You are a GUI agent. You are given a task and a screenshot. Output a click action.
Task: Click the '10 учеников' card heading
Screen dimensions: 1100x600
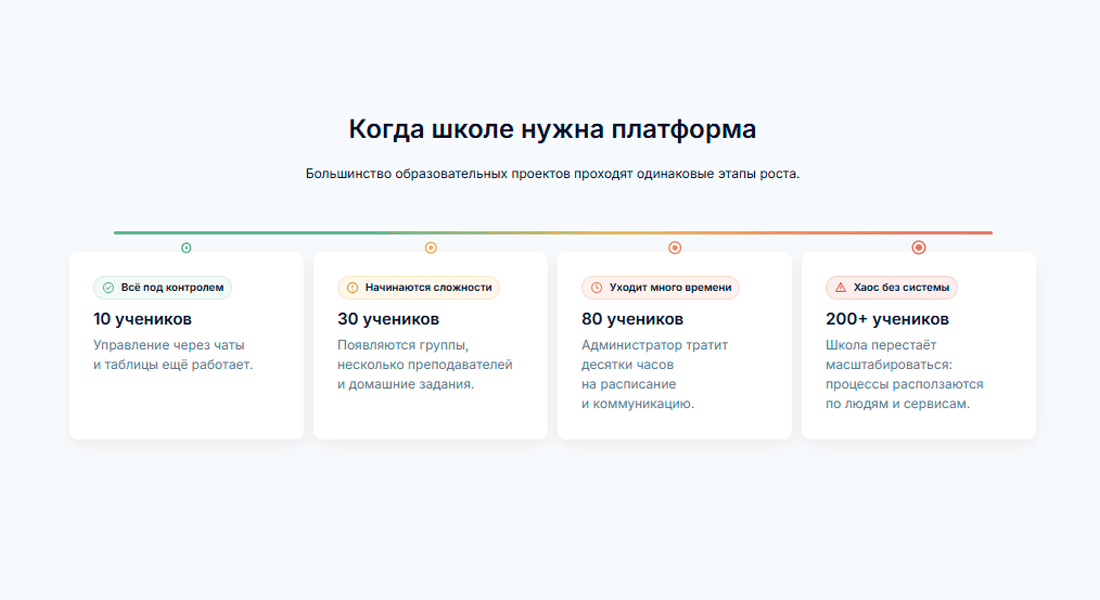[x=142, y=319]
